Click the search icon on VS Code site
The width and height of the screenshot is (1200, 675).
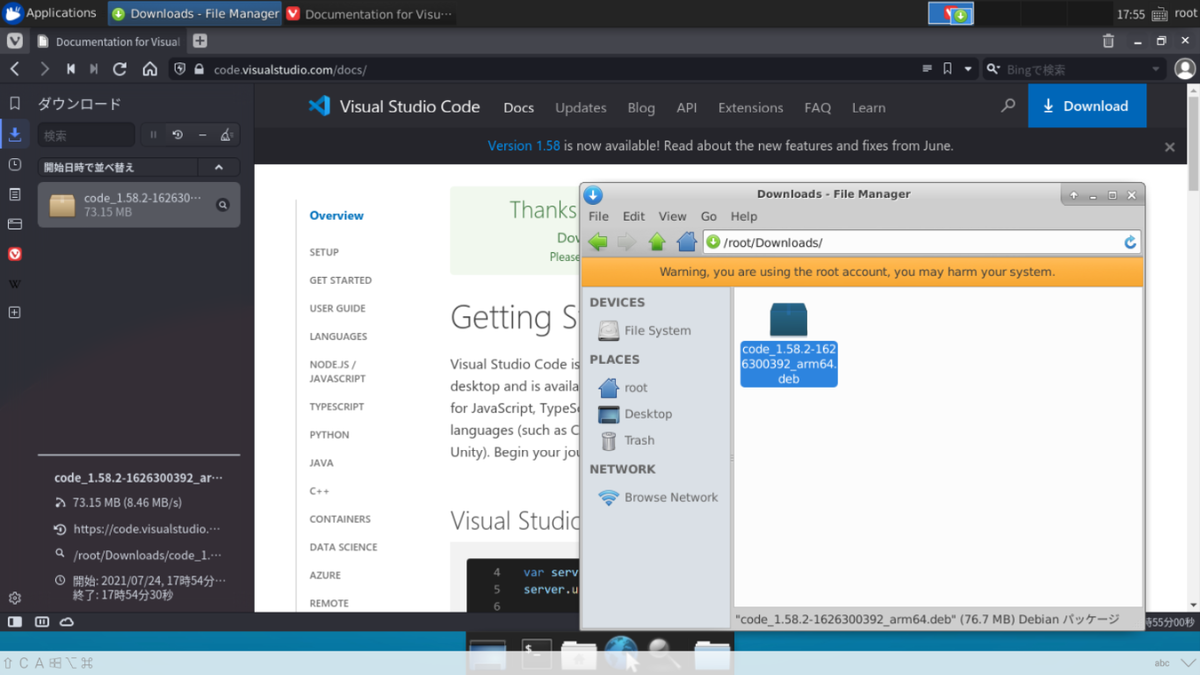(1008, 106)
